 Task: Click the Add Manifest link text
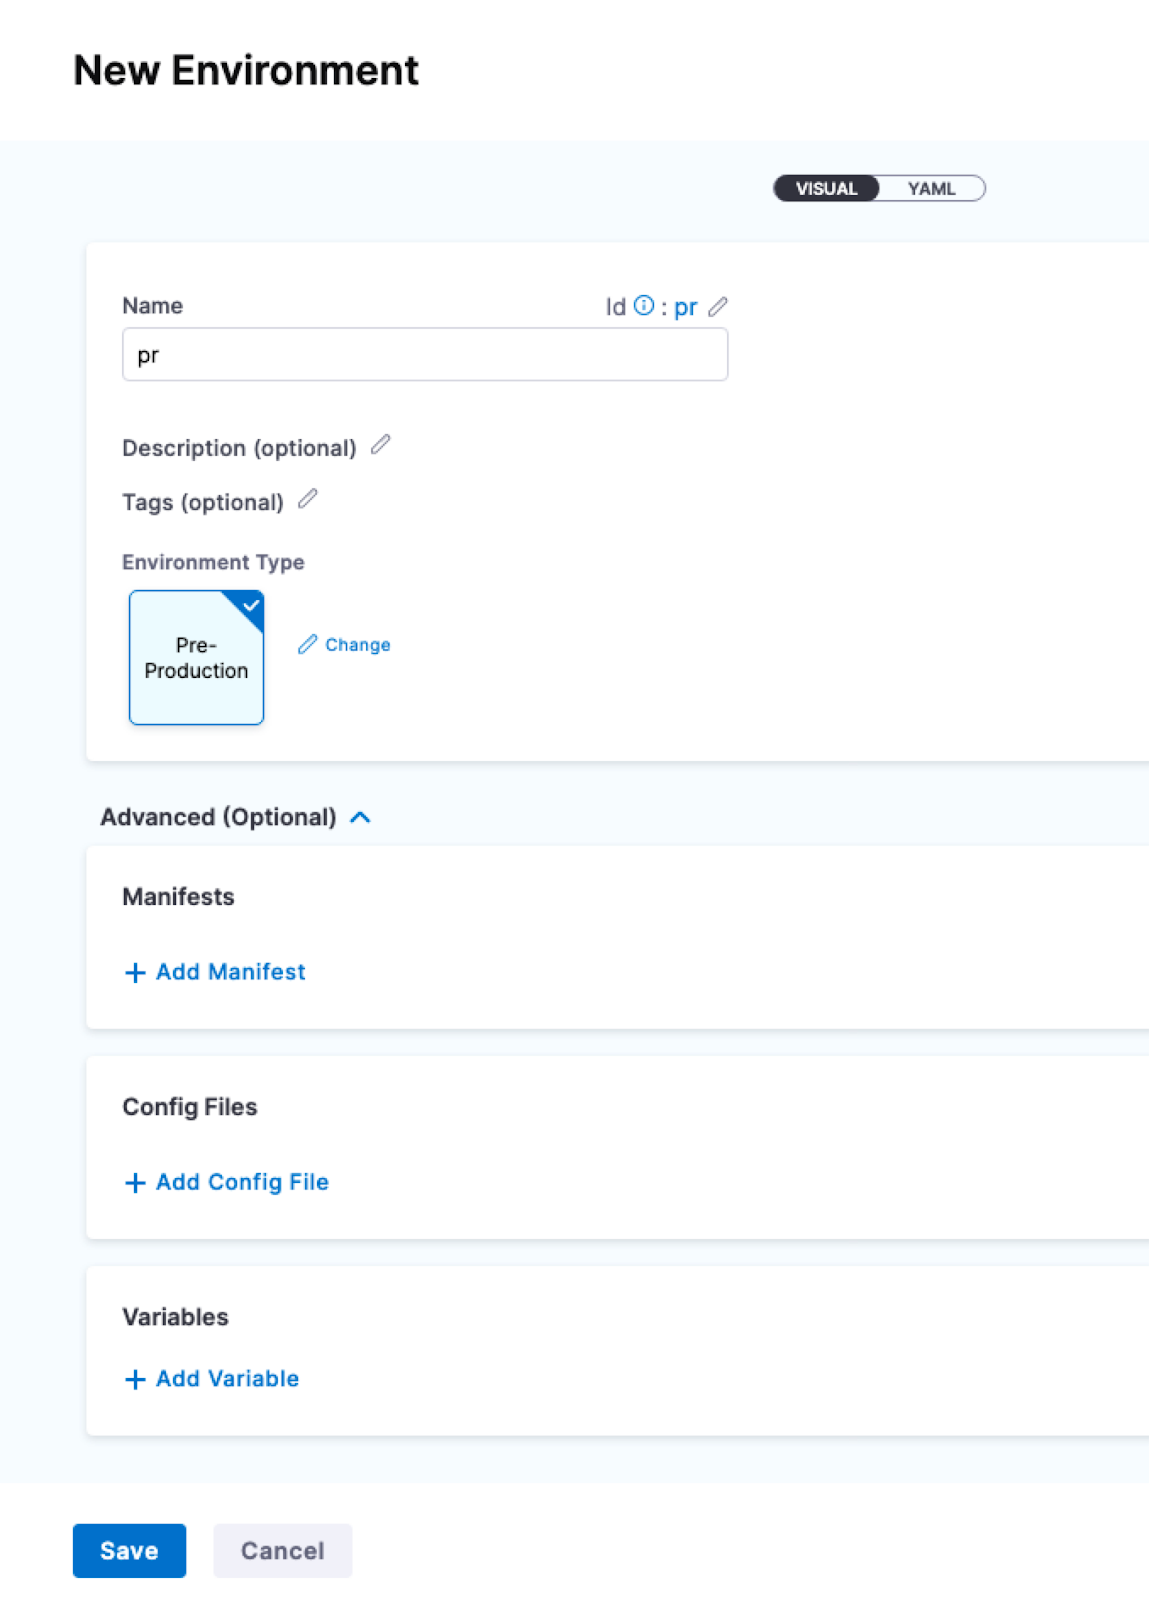[230, 972]
